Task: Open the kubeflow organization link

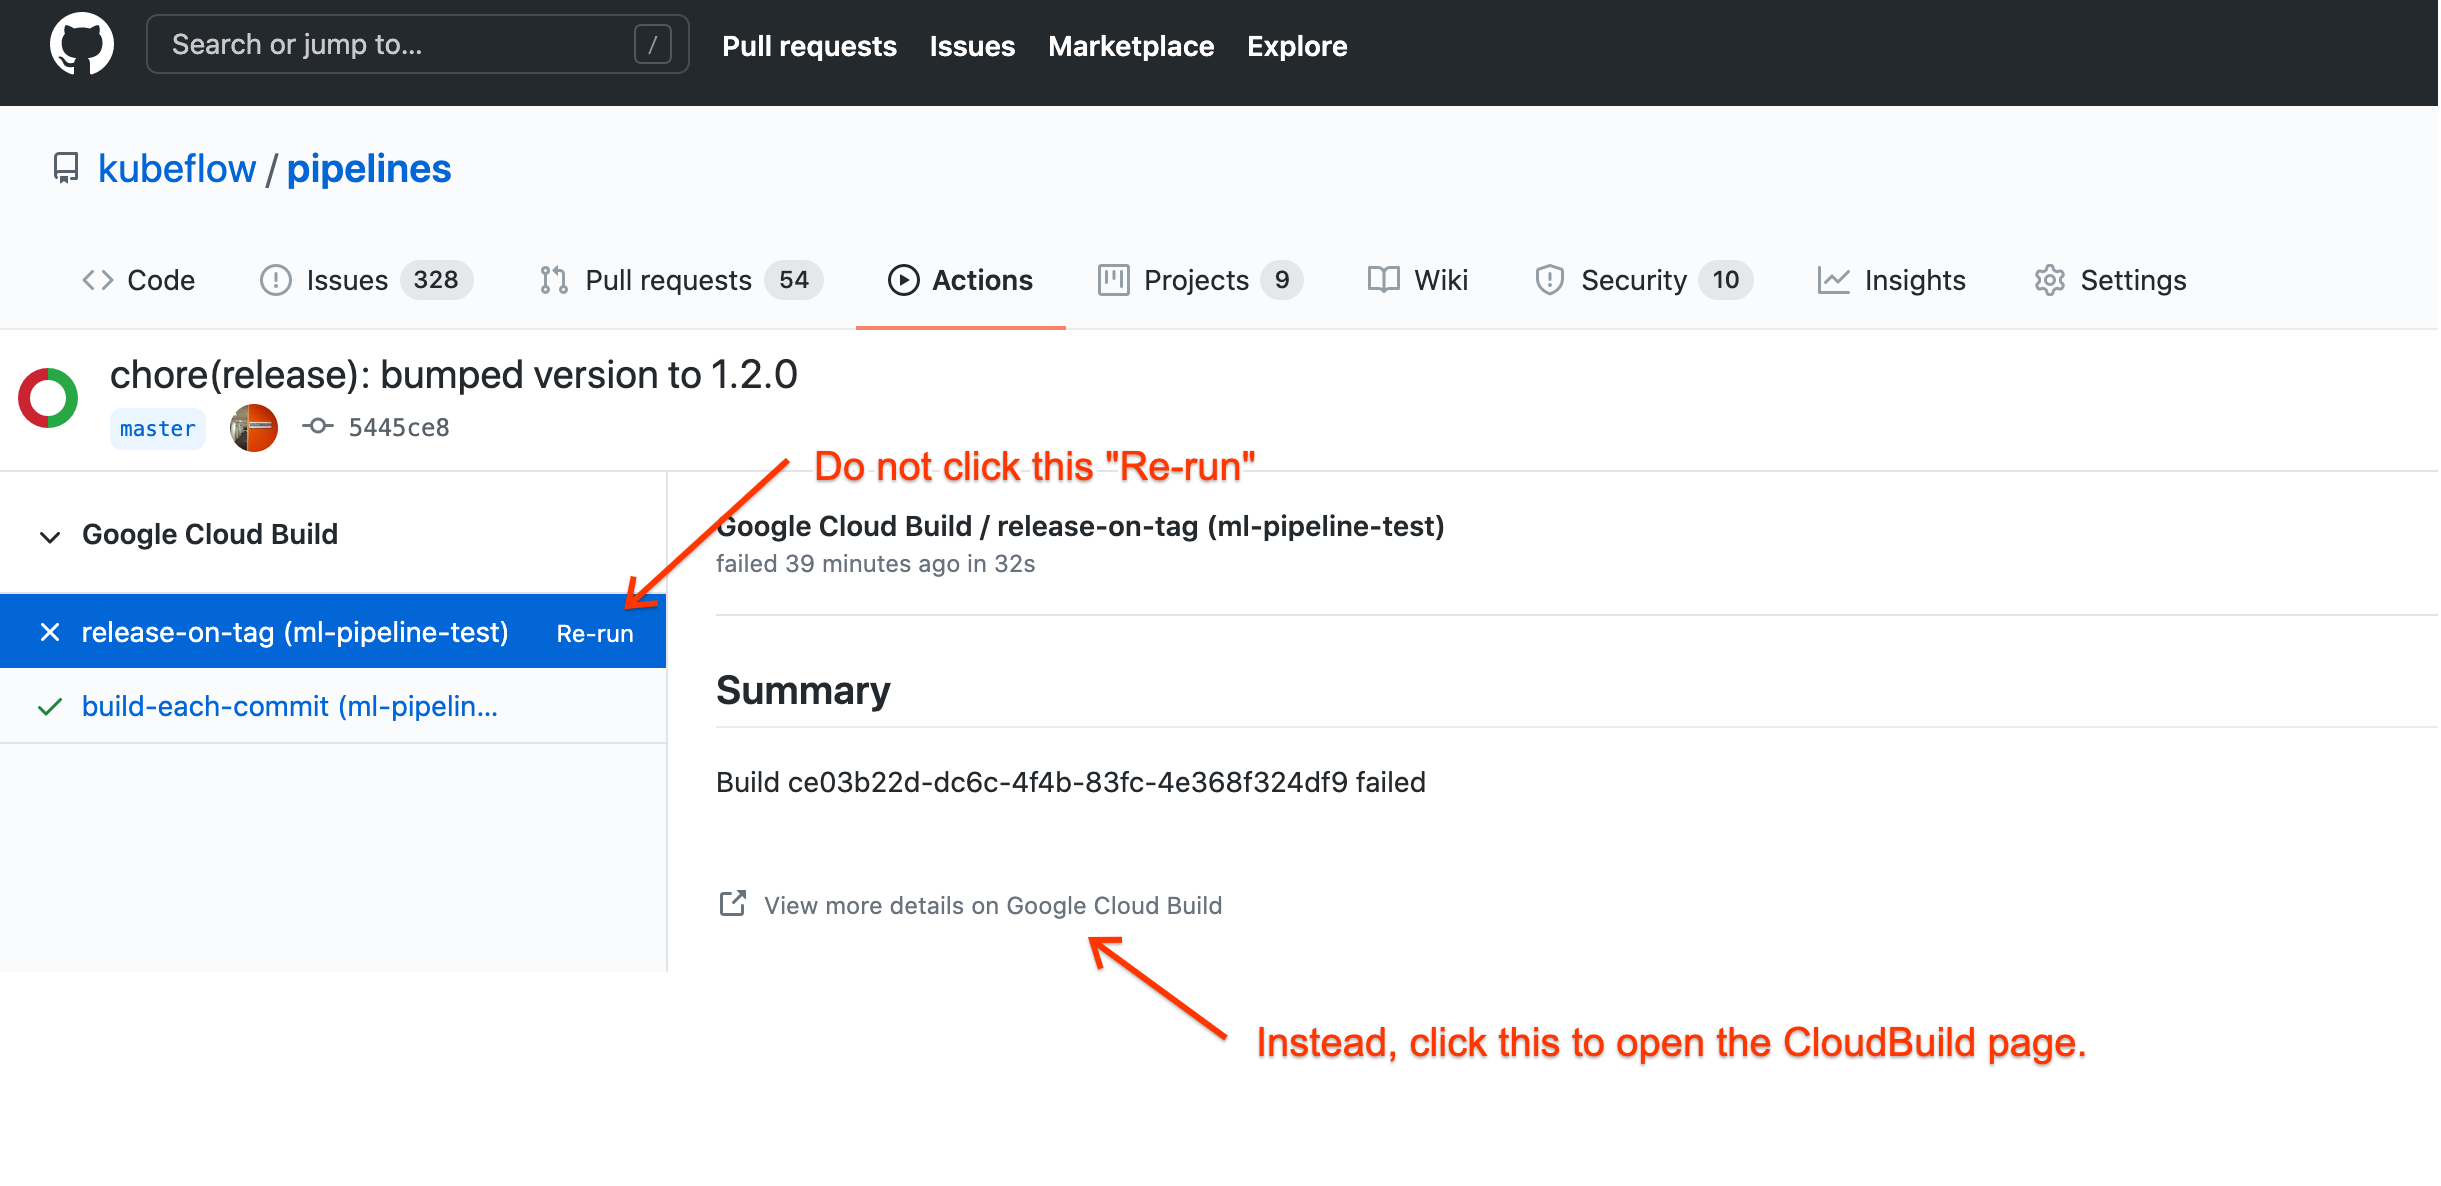Action: click(177, 169)
